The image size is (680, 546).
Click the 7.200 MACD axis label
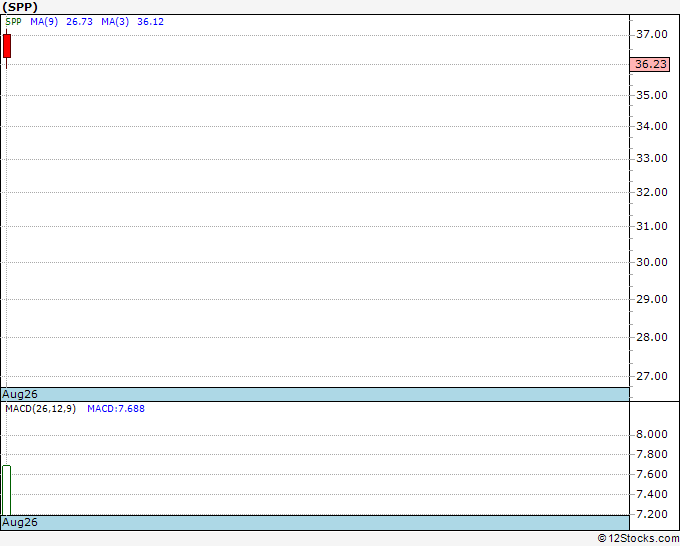[x=652, y=514]
